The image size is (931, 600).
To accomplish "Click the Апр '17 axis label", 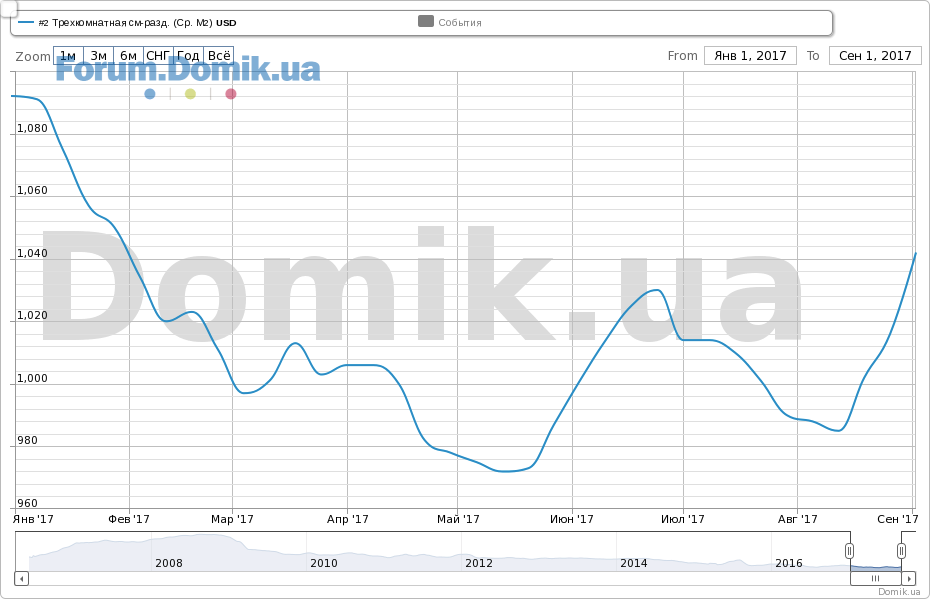I will (347, 519).
